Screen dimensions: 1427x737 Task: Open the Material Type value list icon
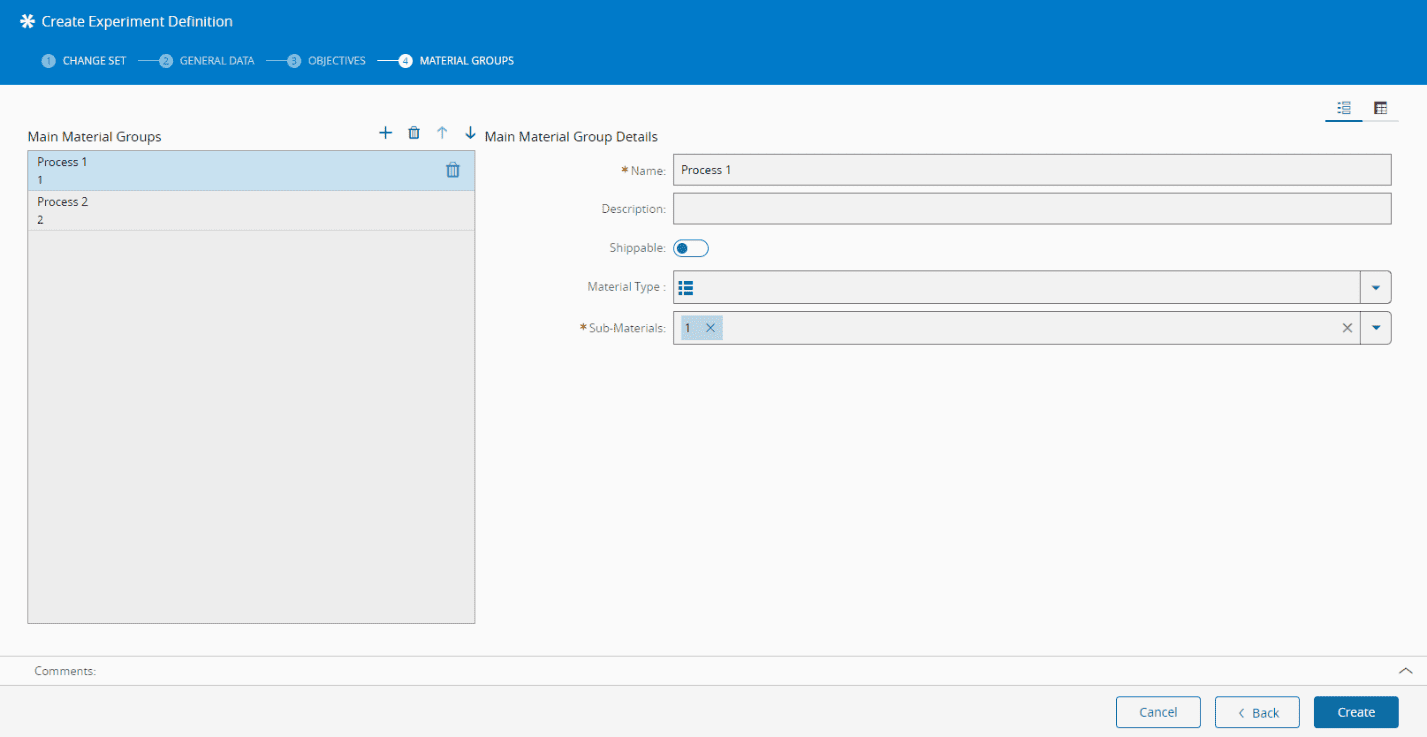tap(686, 287)
